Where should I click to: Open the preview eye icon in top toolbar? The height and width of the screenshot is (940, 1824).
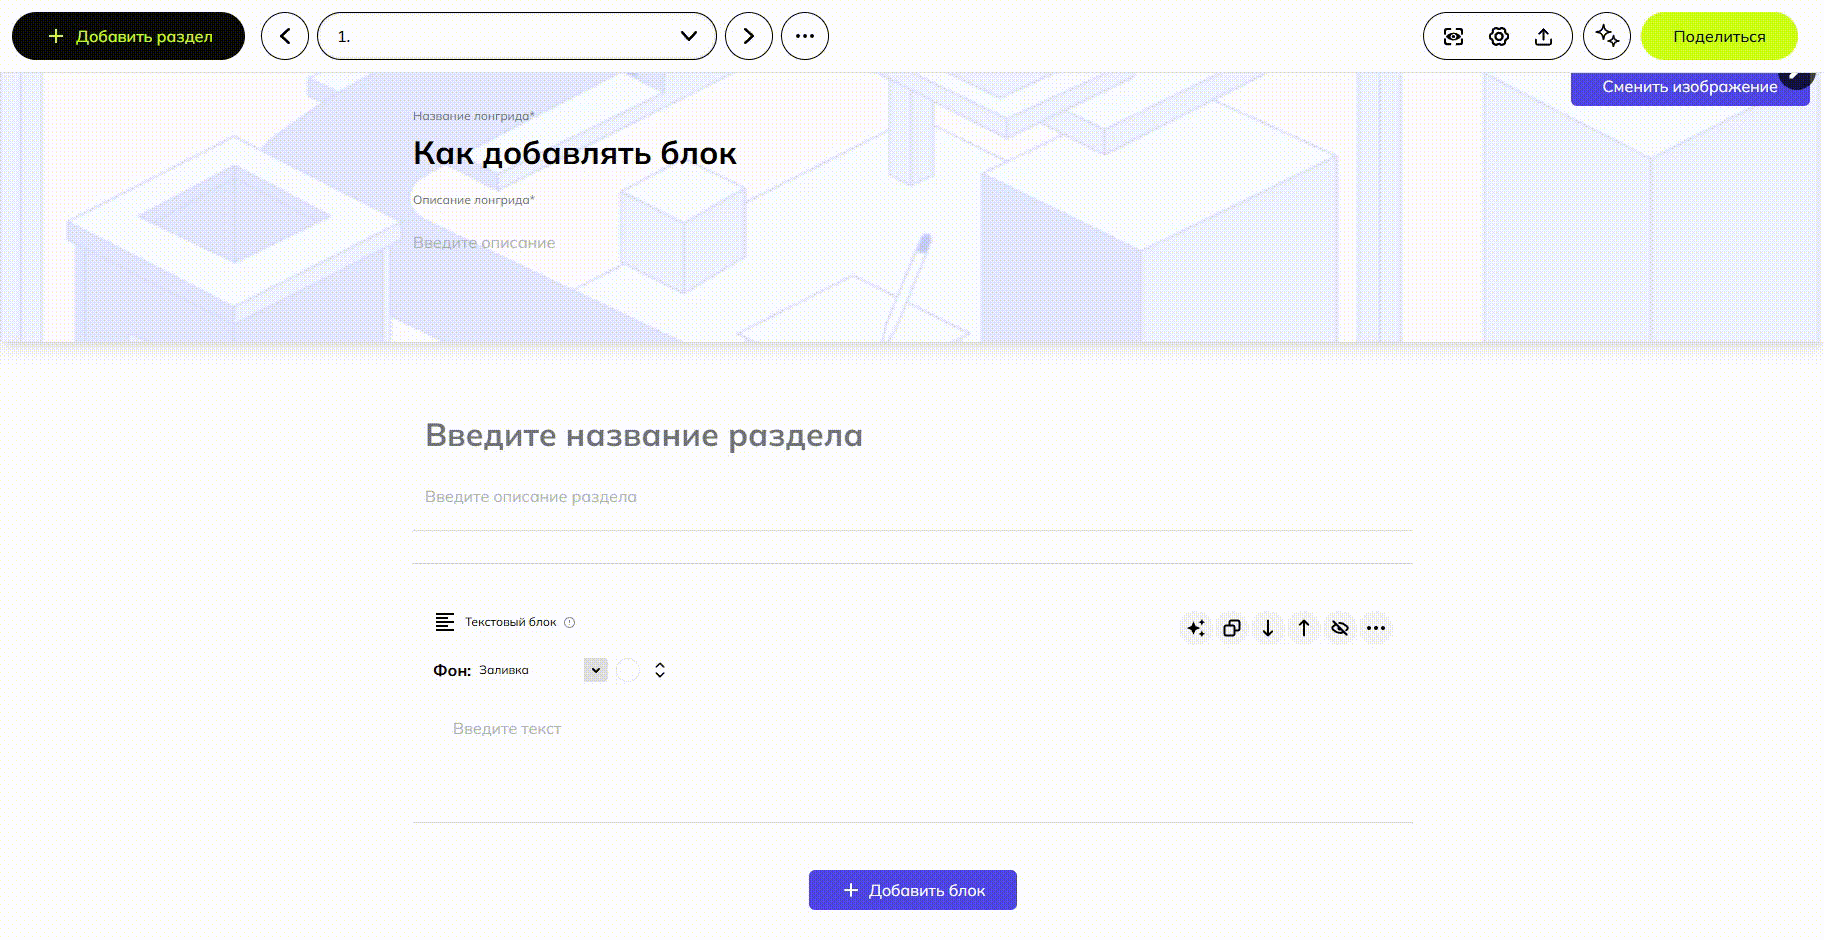1454,37
